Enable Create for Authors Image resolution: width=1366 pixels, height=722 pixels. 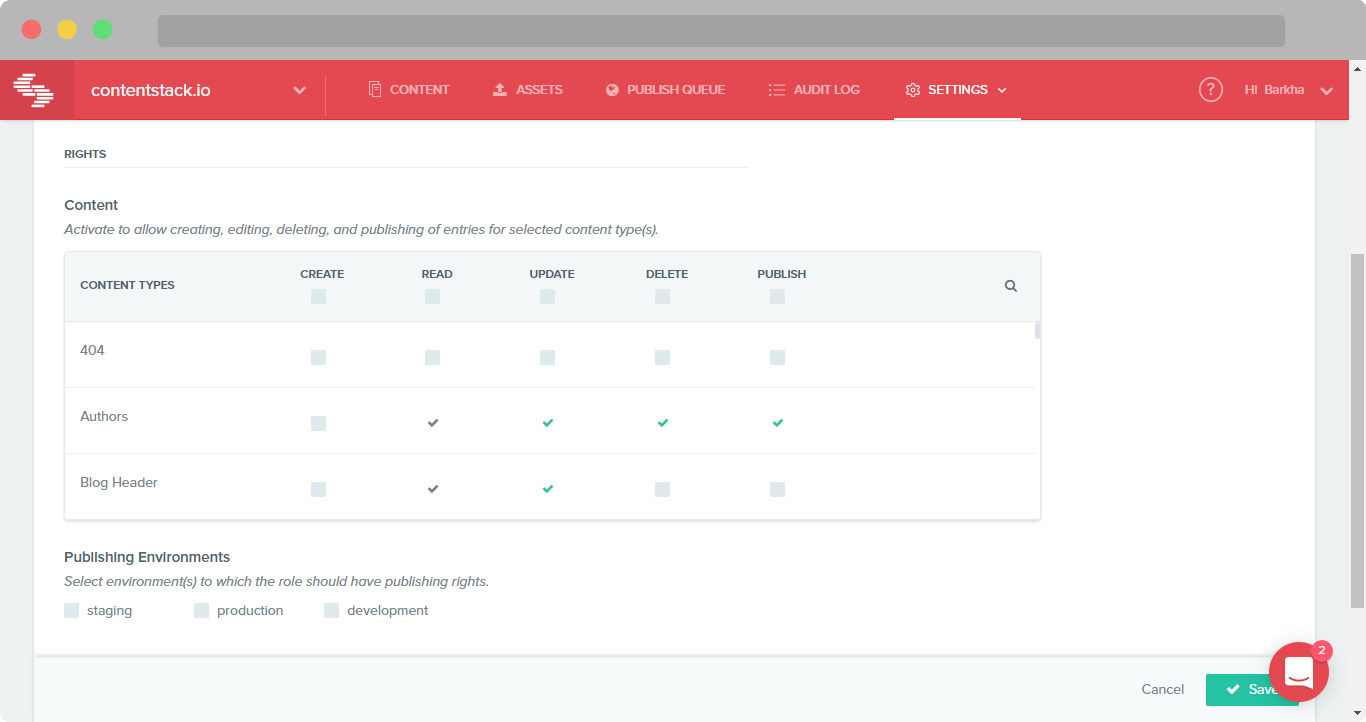(x=318, y=423)
